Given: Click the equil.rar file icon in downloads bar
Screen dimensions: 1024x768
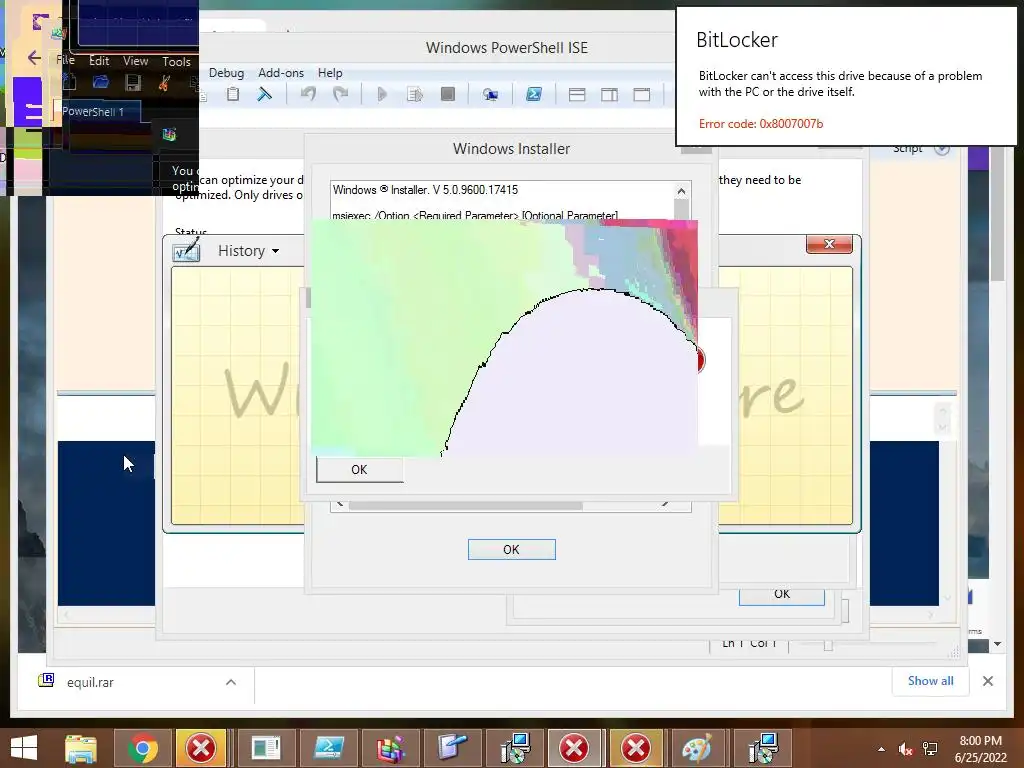Looking at the screenshot, I should pos(46,680).
